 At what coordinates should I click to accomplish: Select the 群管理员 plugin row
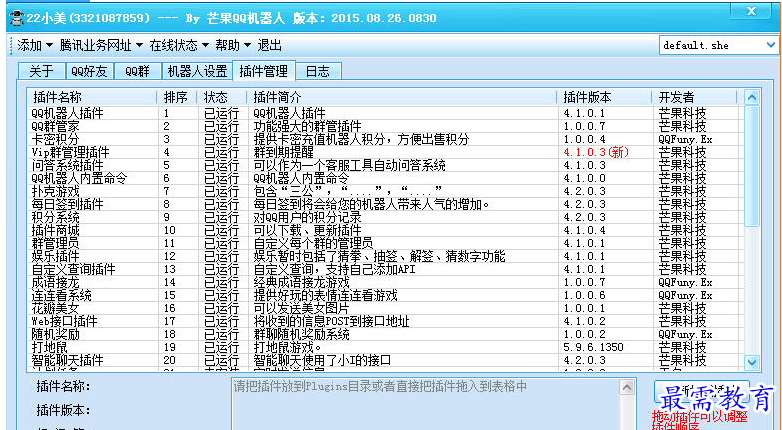click(383, 243)
